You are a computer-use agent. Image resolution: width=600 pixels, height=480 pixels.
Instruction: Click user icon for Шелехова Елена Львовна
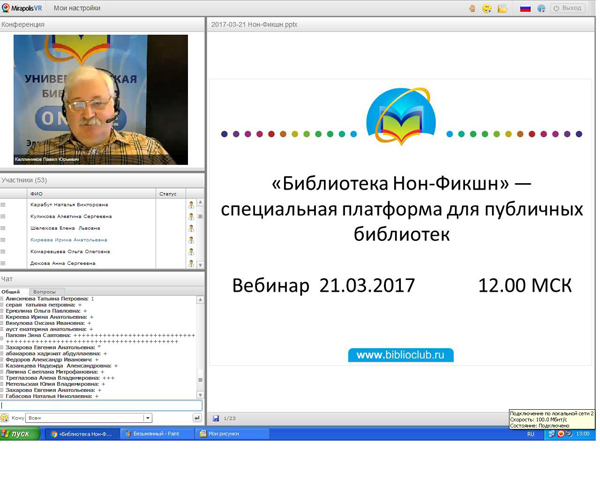point(191,229)
